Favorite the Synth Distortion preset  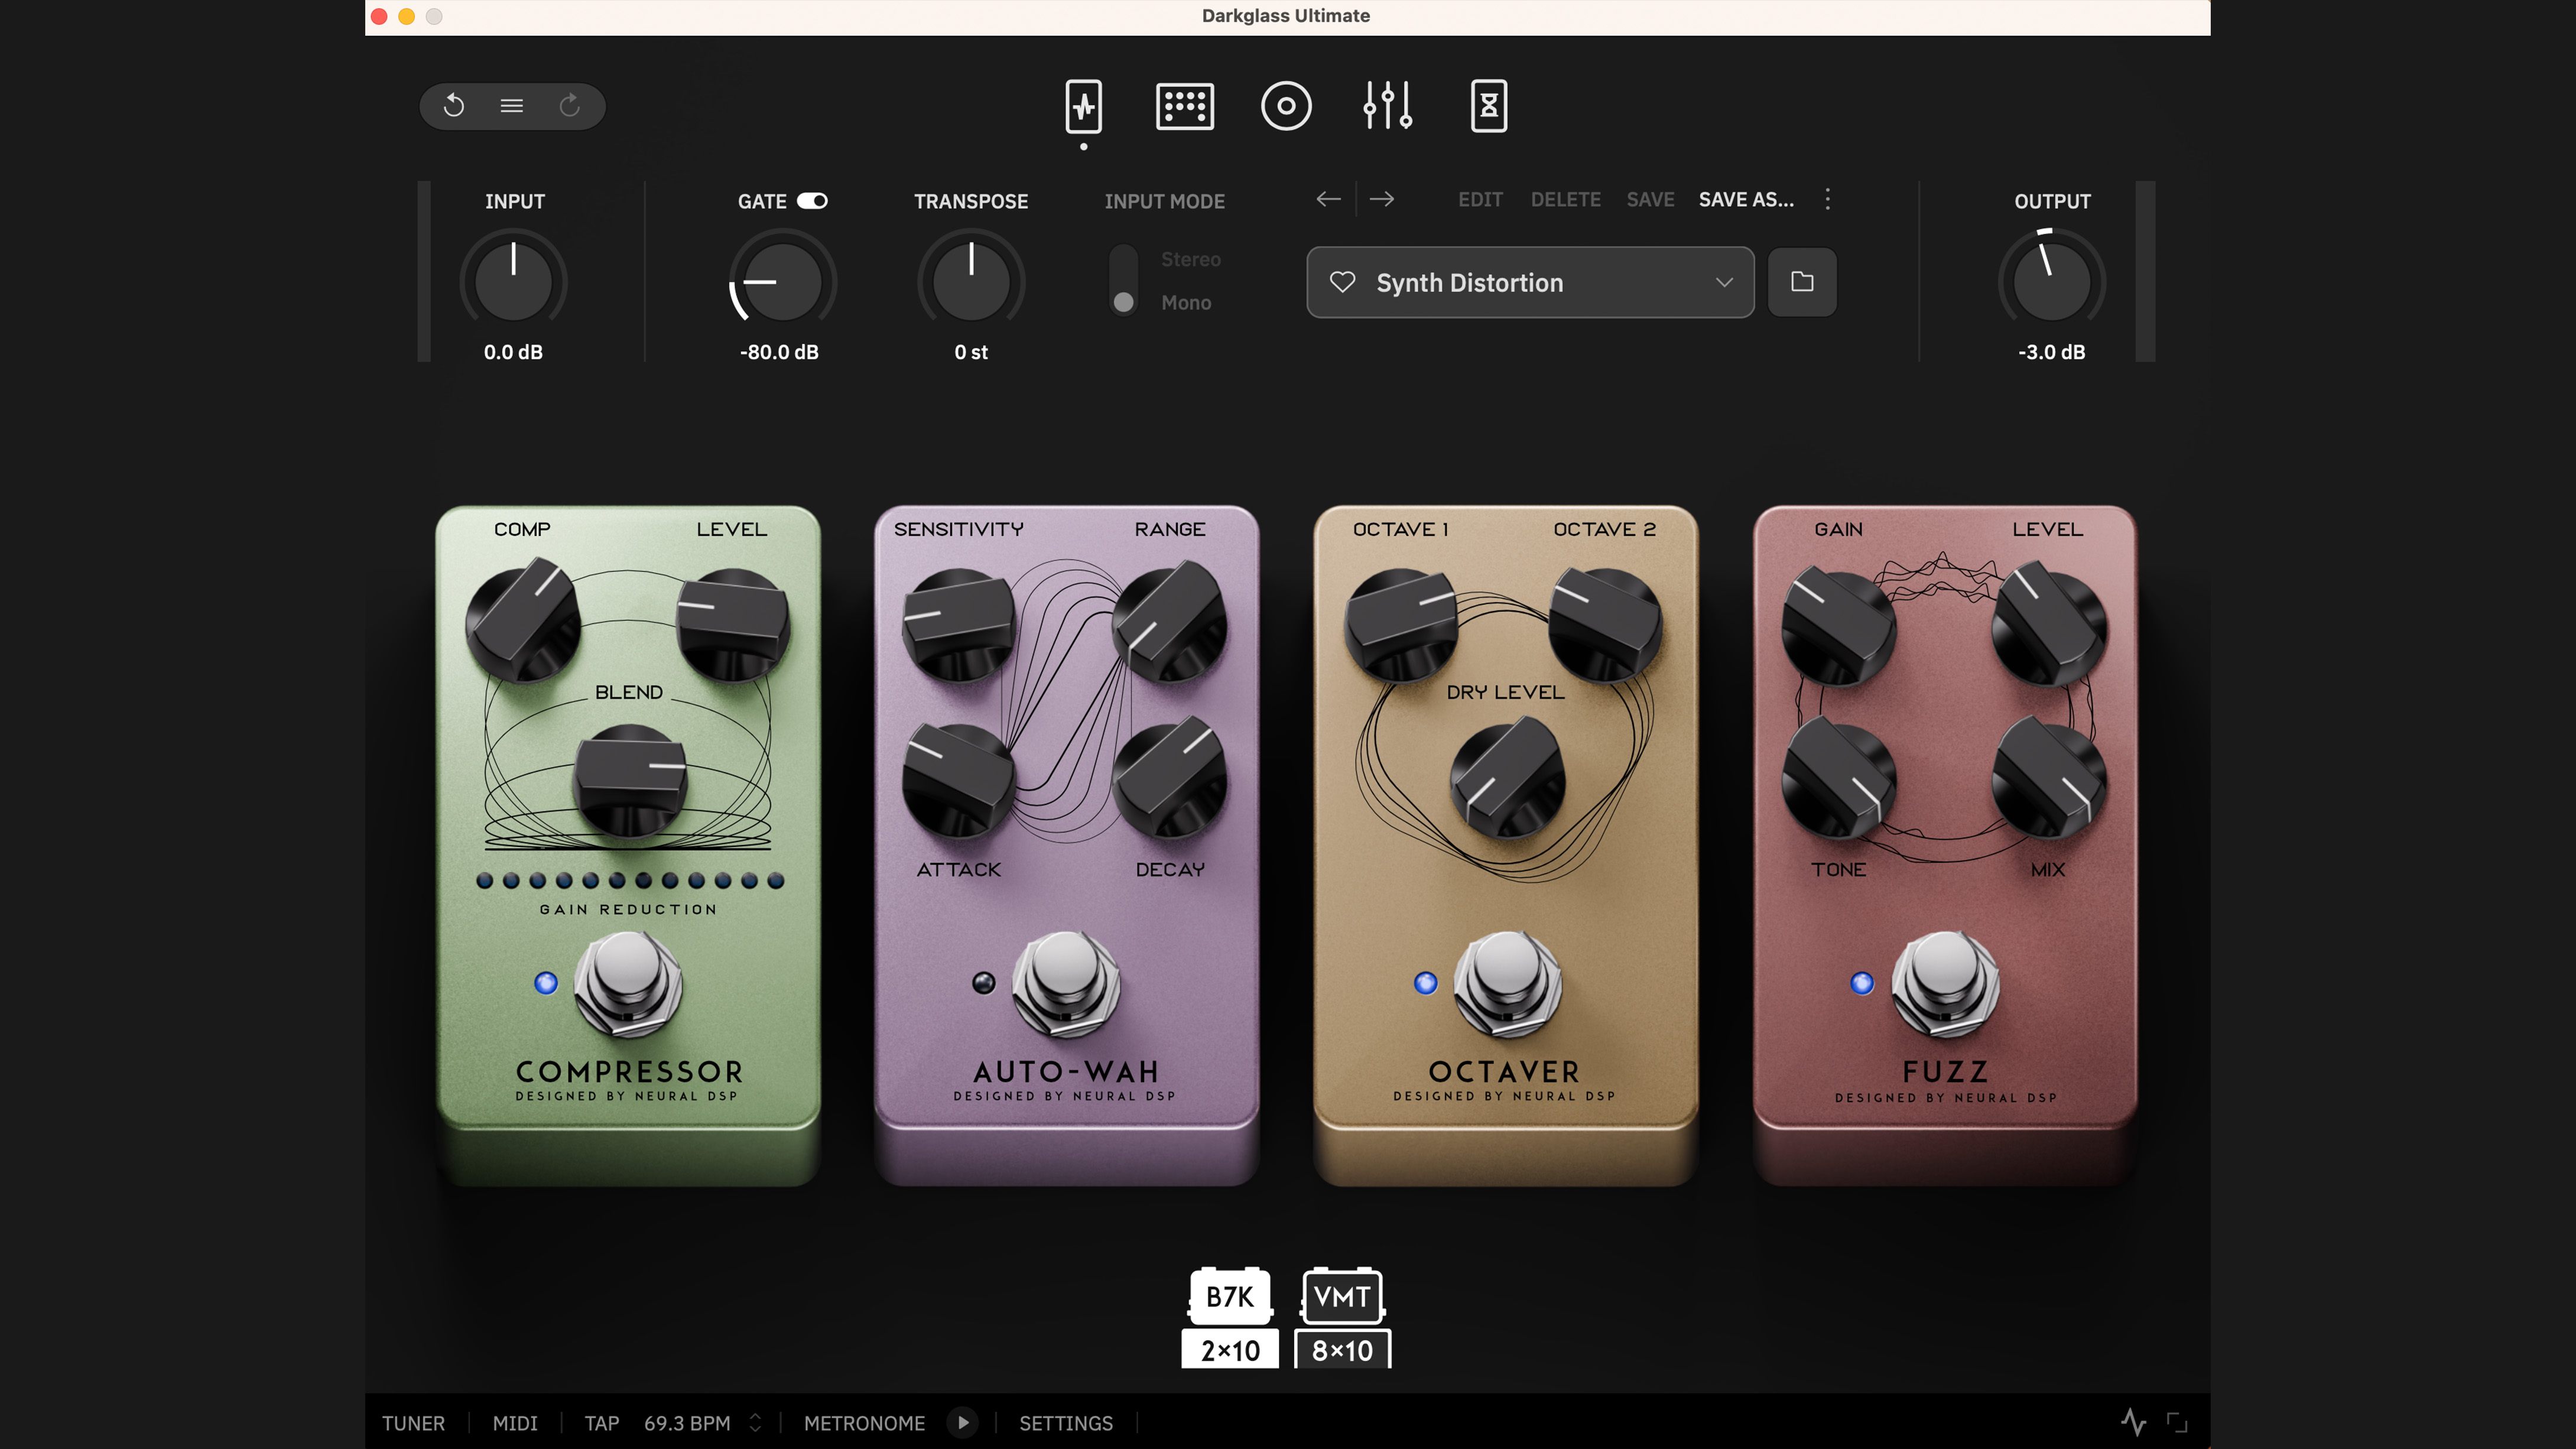coord(1343,282)
